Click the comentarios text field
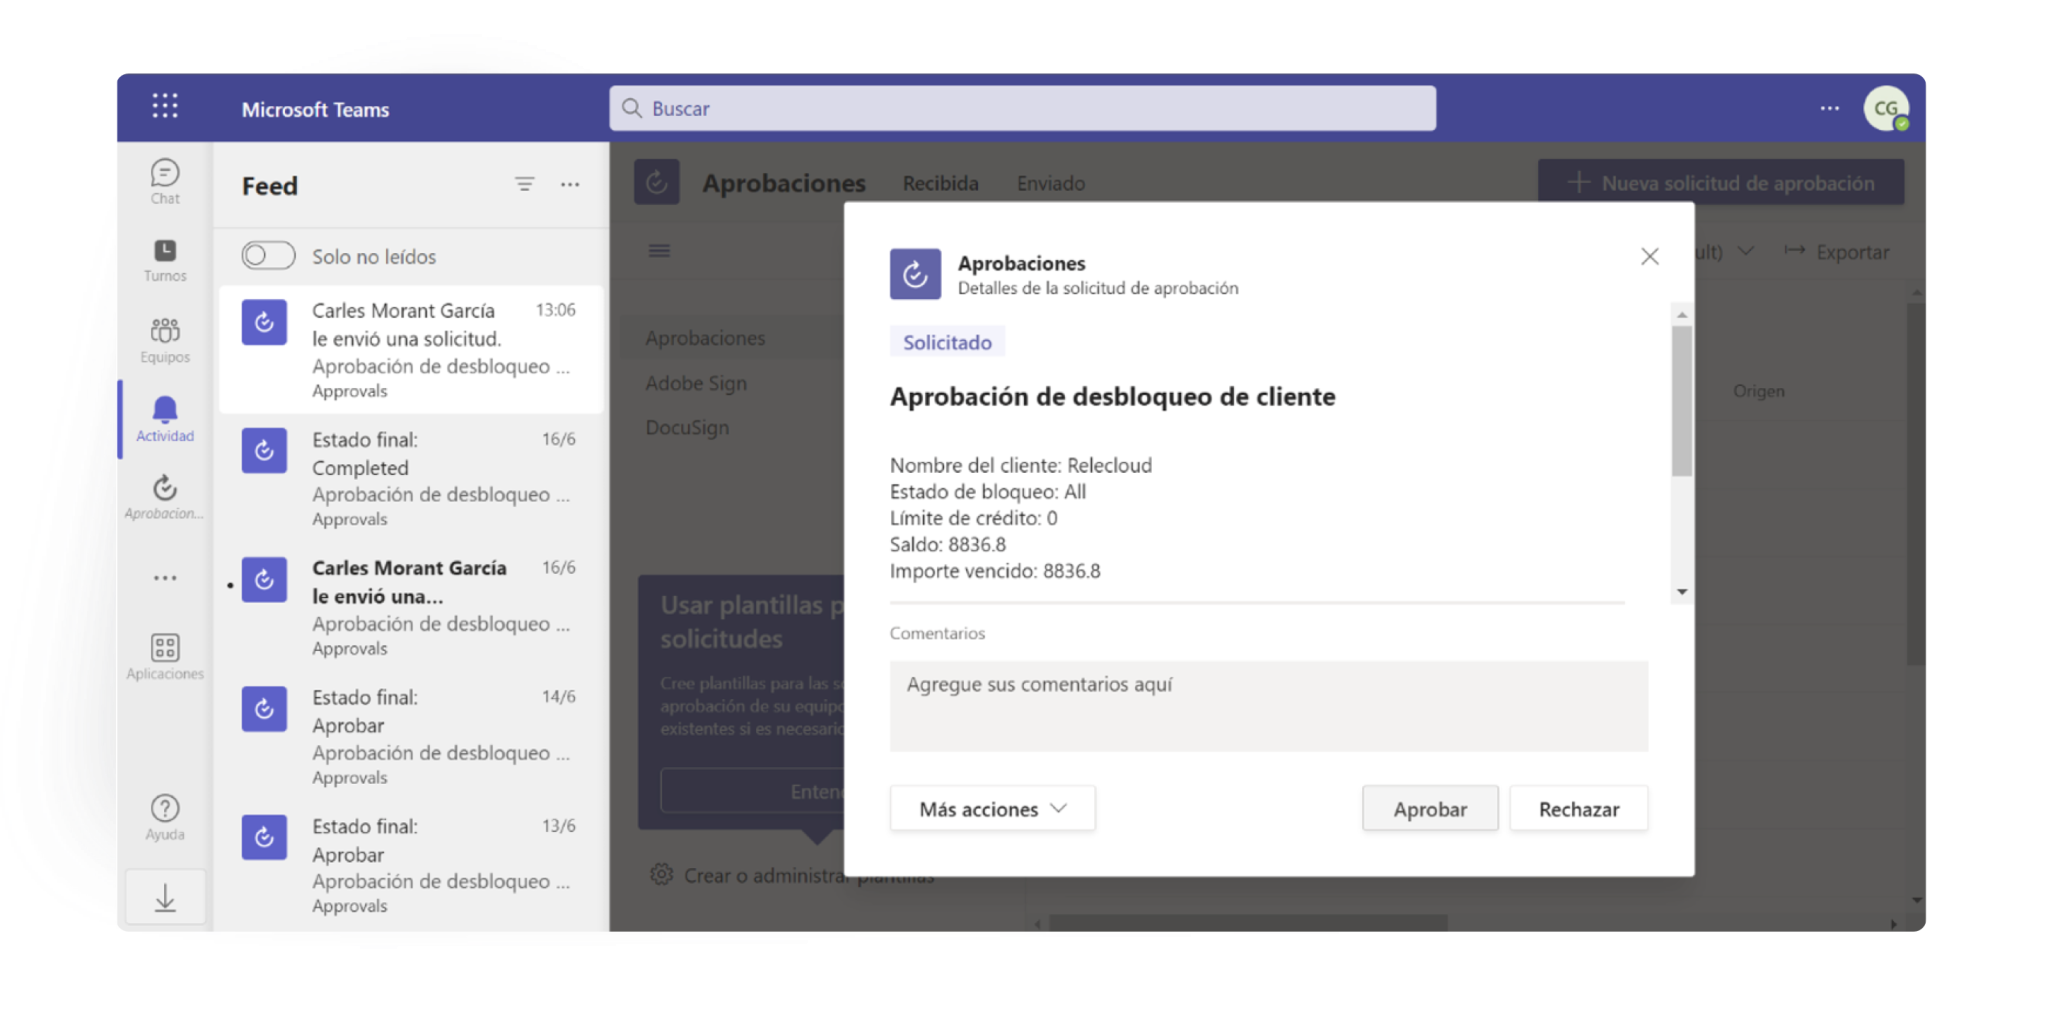The height and width of the screenshot is (1032, 2048). pyautogui.click(x=1268, y=706)
